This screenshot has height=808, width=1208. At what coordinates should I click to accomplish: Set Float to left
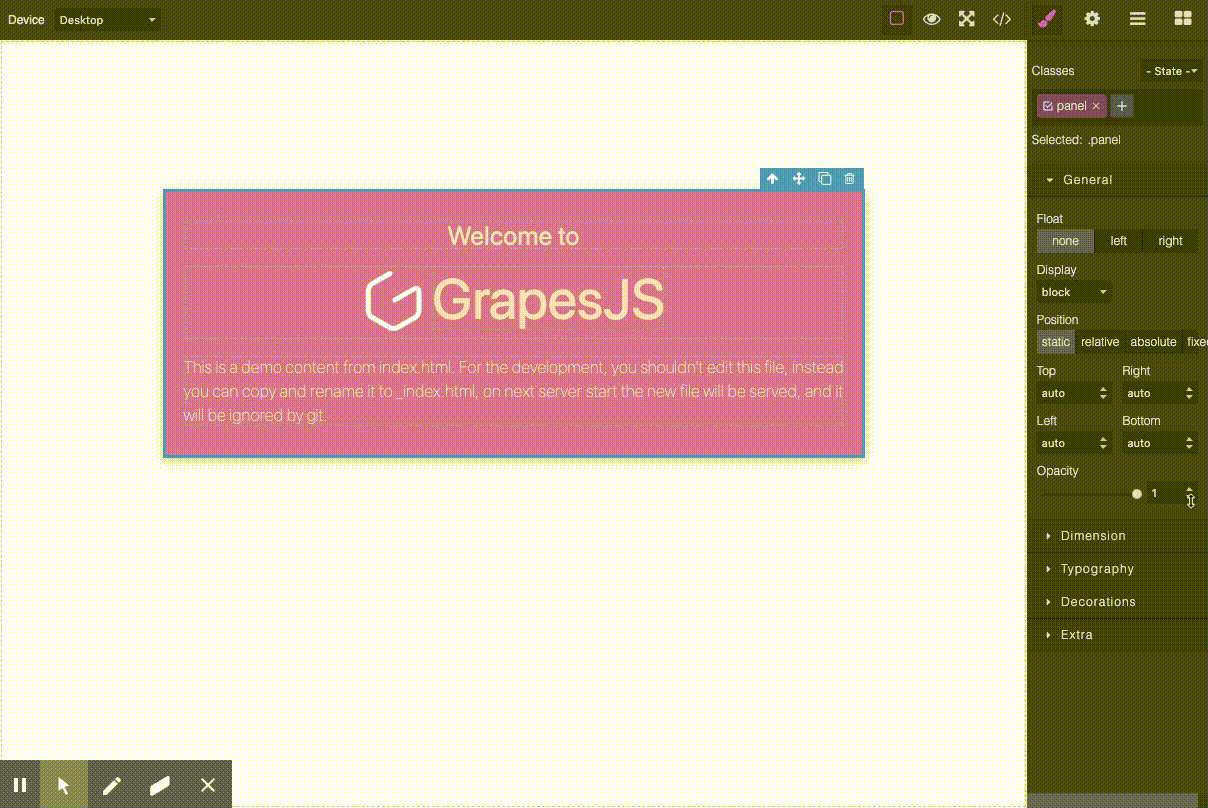tap(1118, 241)
